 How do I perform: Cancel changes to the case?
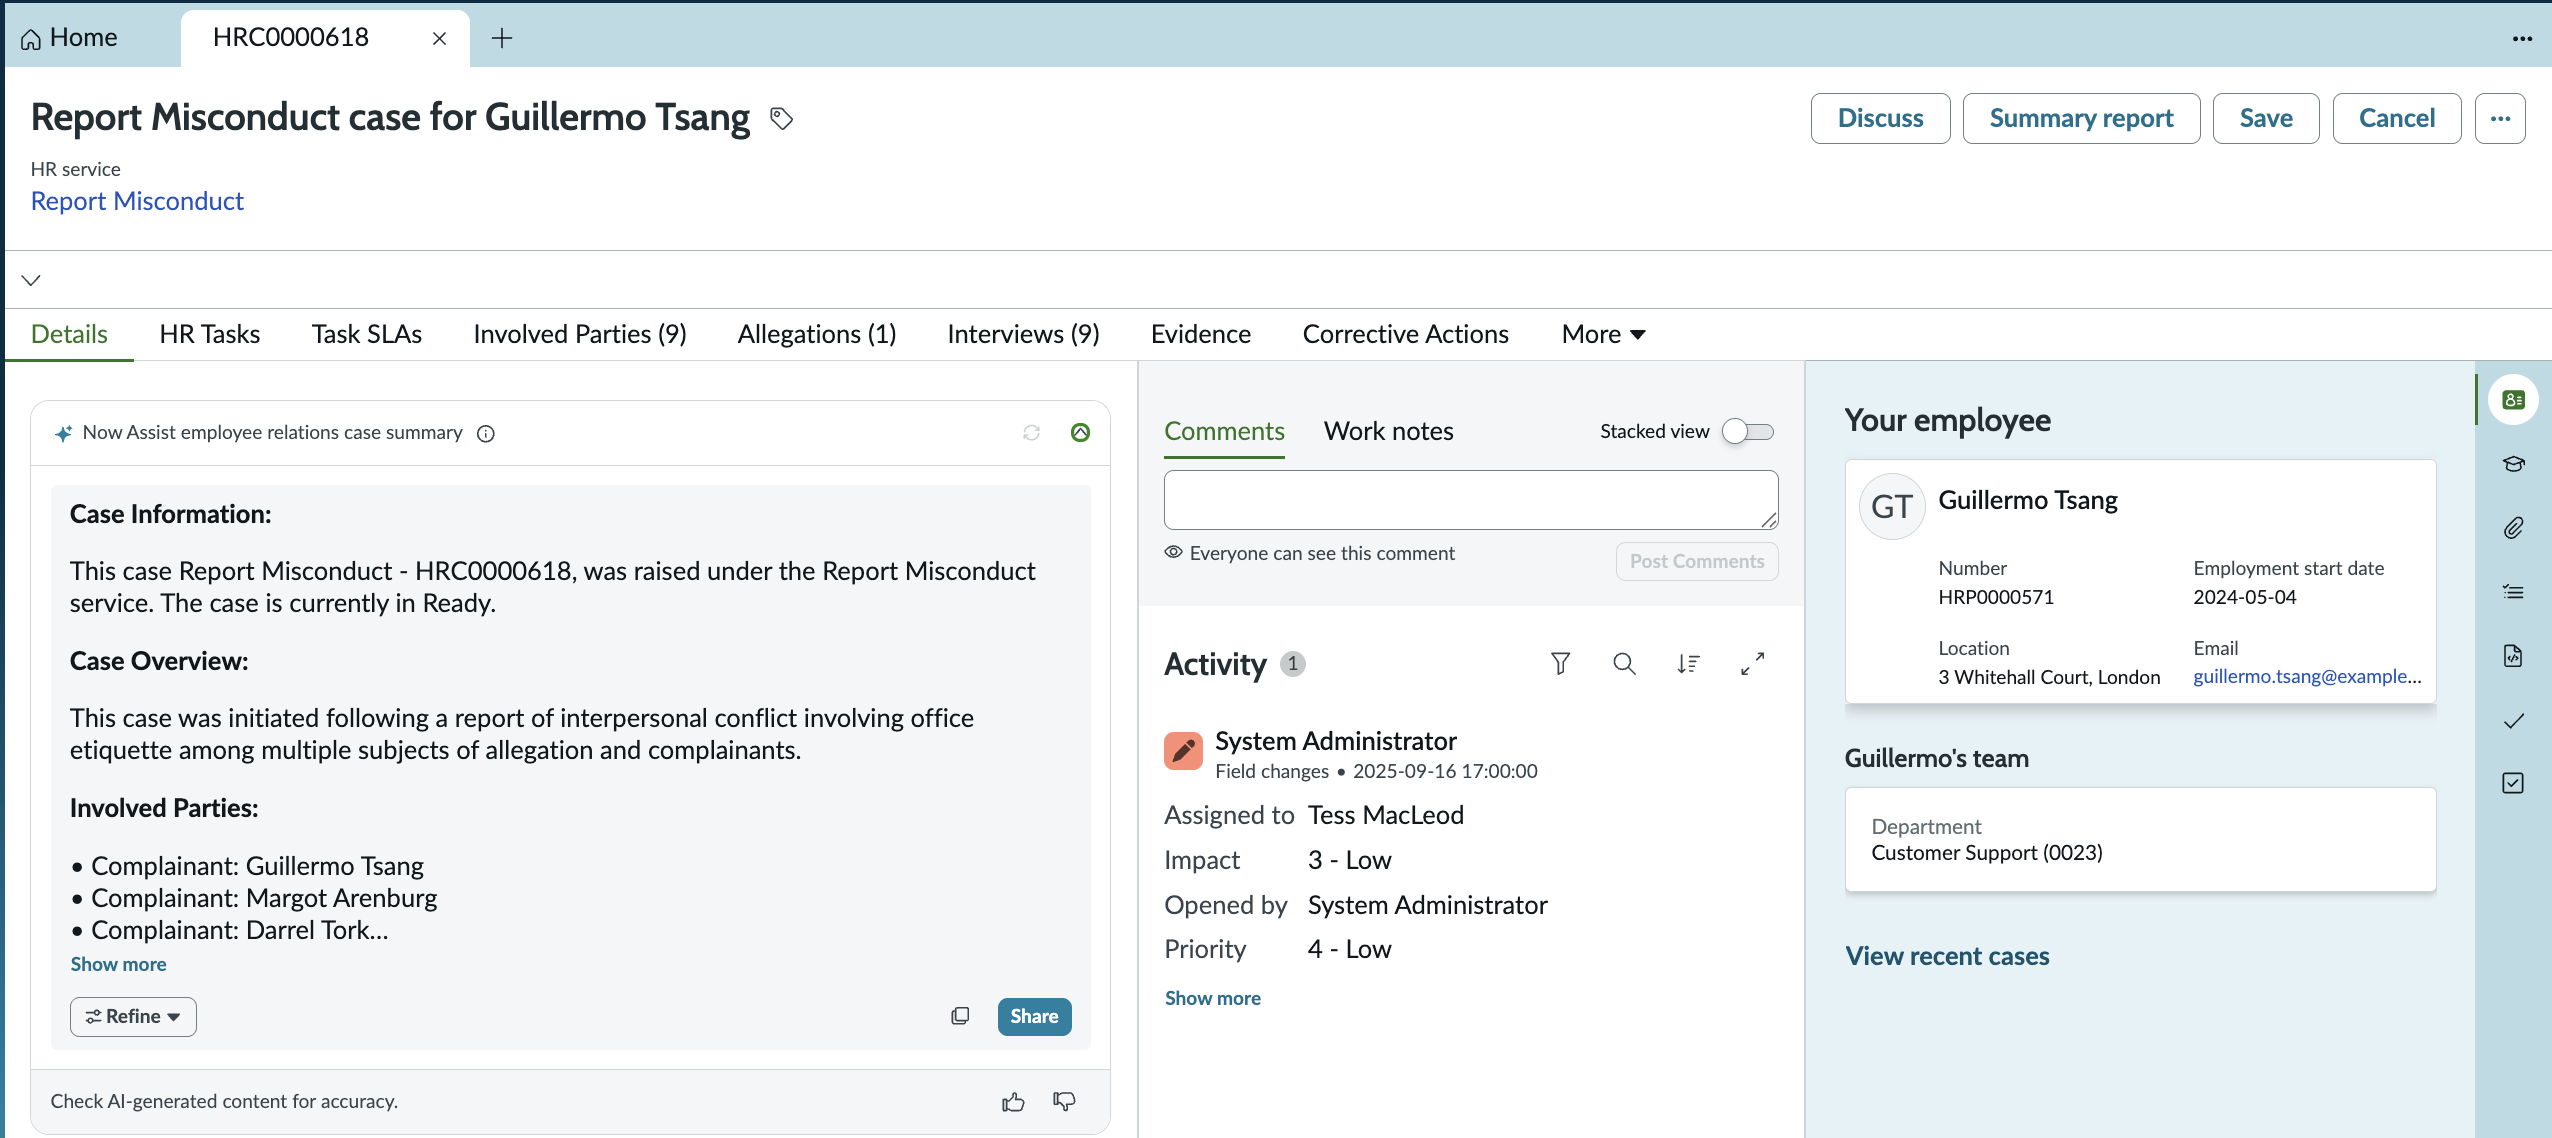2396,118
